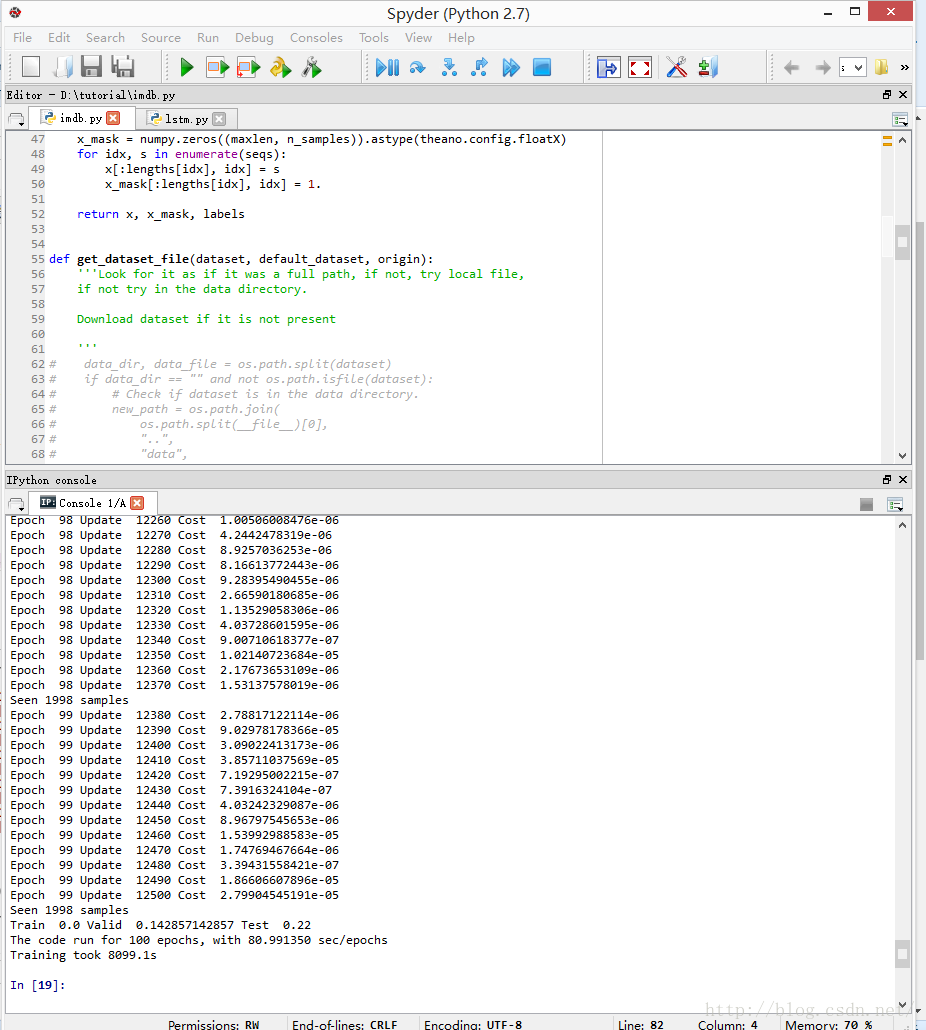Click line 55 get_dataset_file definition

pos(240,259)
